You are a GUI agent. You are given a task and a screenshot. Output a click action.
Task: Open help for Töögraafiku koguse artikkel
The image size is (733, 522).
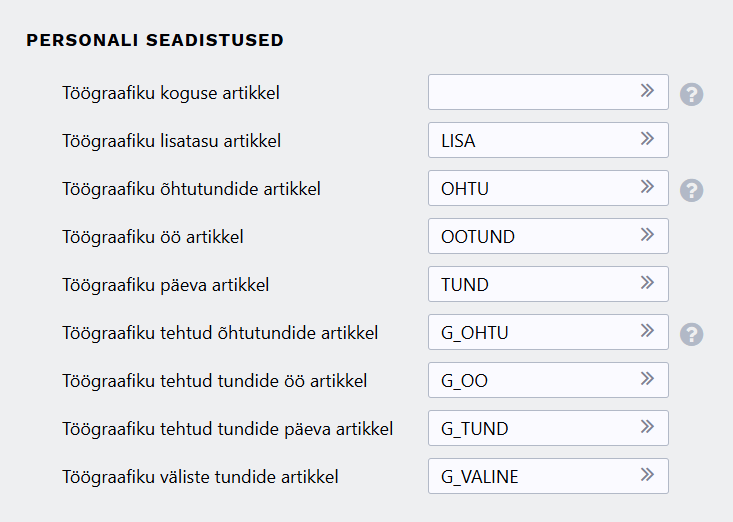[x=691, y=94]
